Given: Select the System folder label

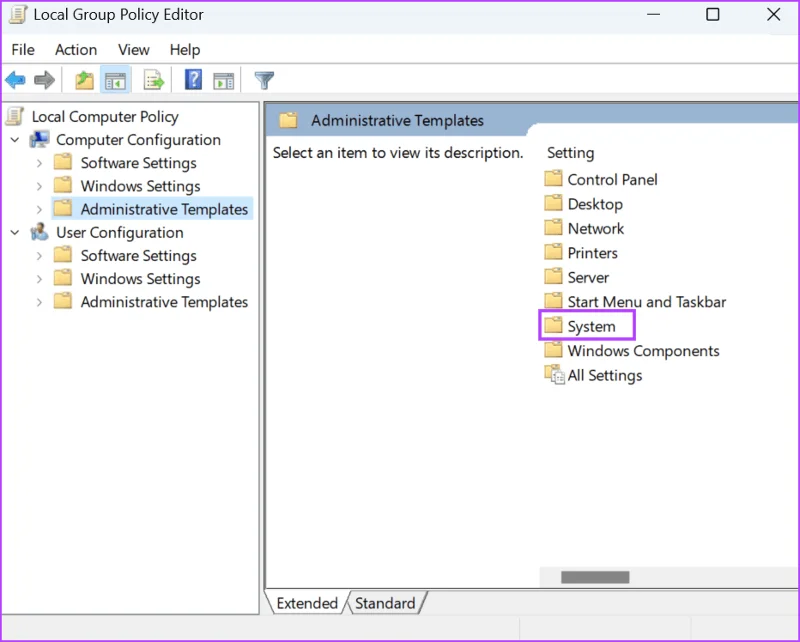Looking at the screenshot, I should point(591,326).
